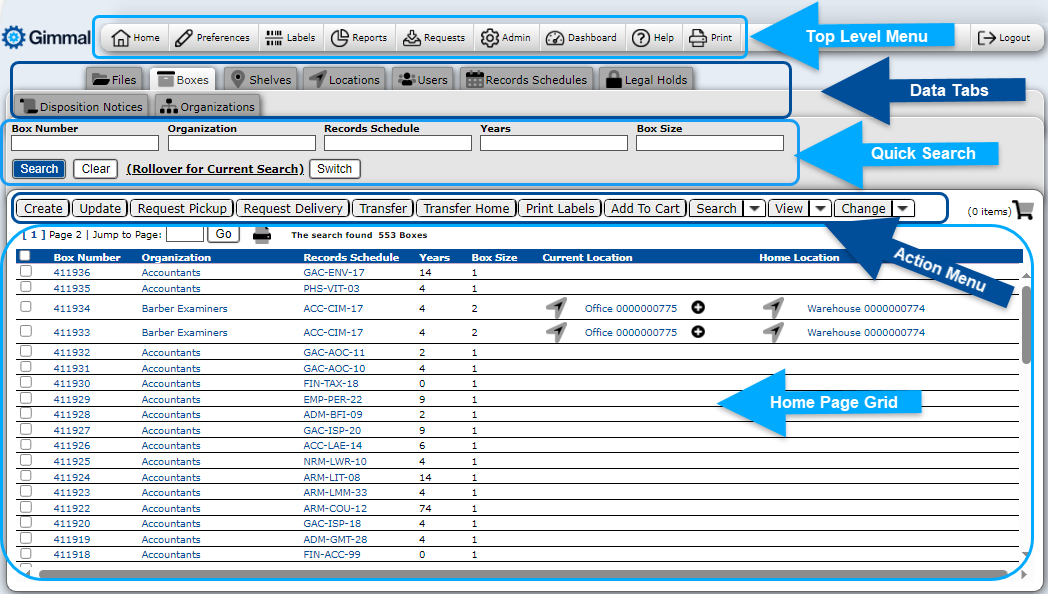1048x594 pixels.
Task: Click the Gimmal gear logo
Action: 13,38
